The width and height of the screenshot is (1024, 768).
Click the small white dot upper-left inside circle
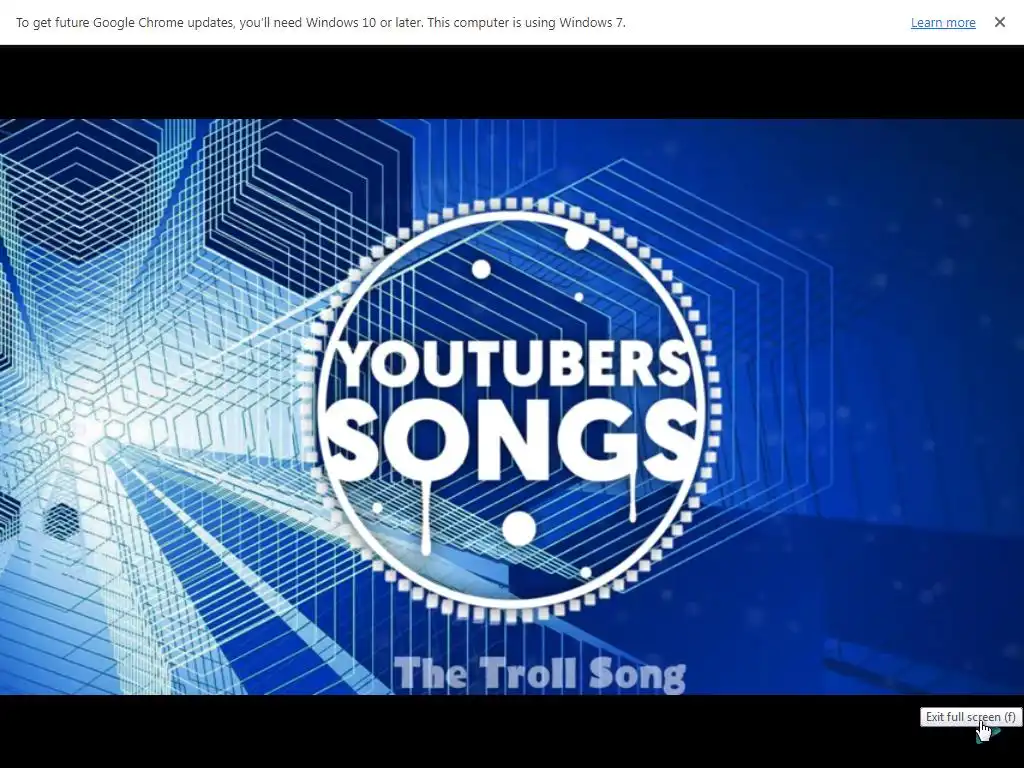tap(481, 269)
